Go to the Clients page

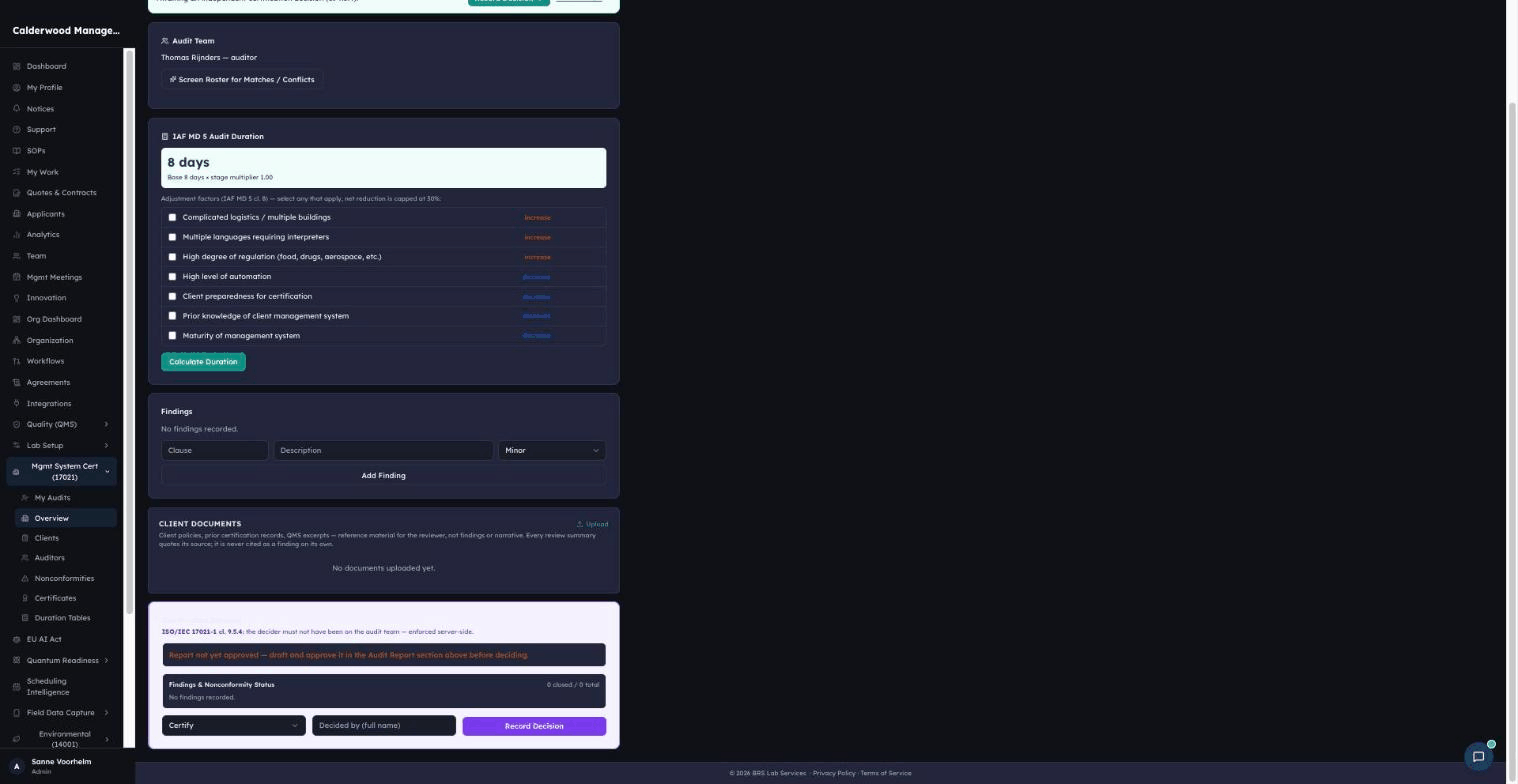pyautogui.click(x=65, y=538)
